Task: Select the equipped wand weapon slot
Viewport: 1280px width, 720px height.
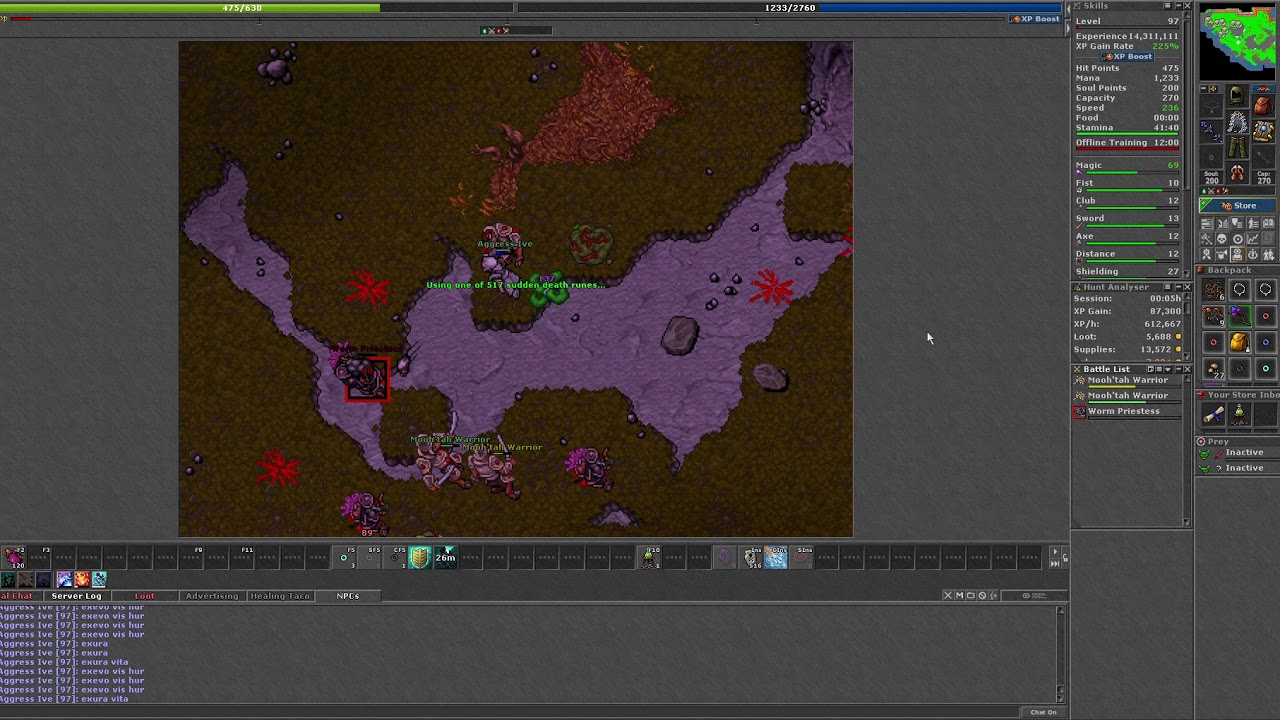Action: (x=1212, y=130)
